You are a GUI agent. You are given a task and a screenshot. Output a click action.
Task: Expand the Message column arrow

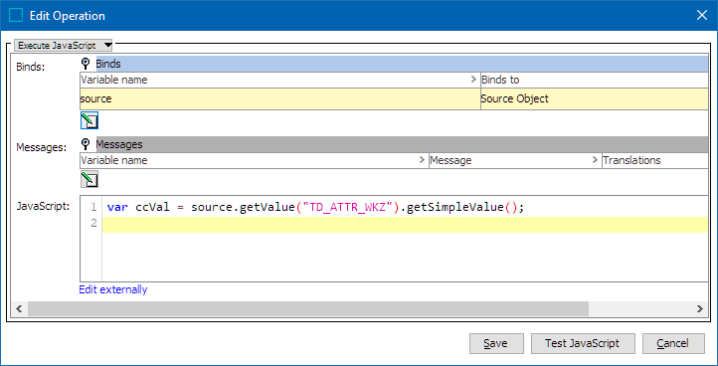595,160
